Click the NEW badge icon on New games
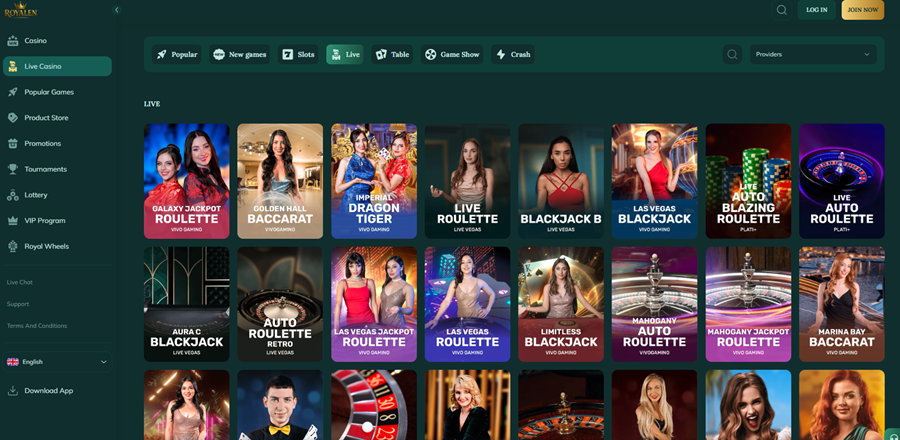 pyautogui.click(x=219, y=54)
